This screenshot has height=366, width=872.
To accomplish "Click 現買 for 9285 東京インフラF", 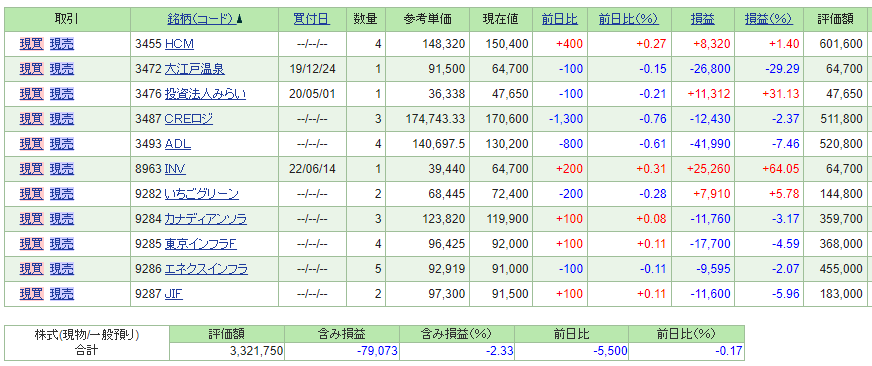I will pyautogui.click(x=31, y=244).
